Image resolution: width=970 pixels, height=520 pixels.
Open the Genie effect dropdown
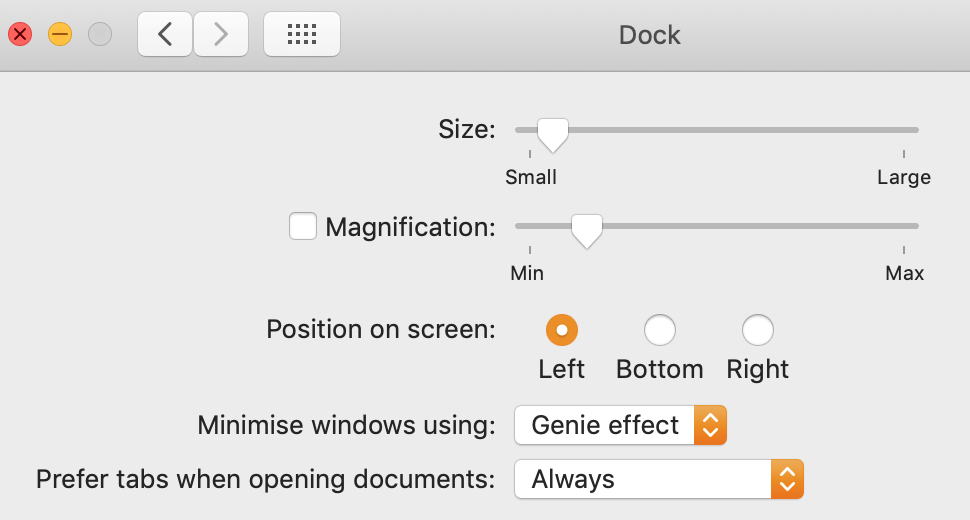(620, 425)
